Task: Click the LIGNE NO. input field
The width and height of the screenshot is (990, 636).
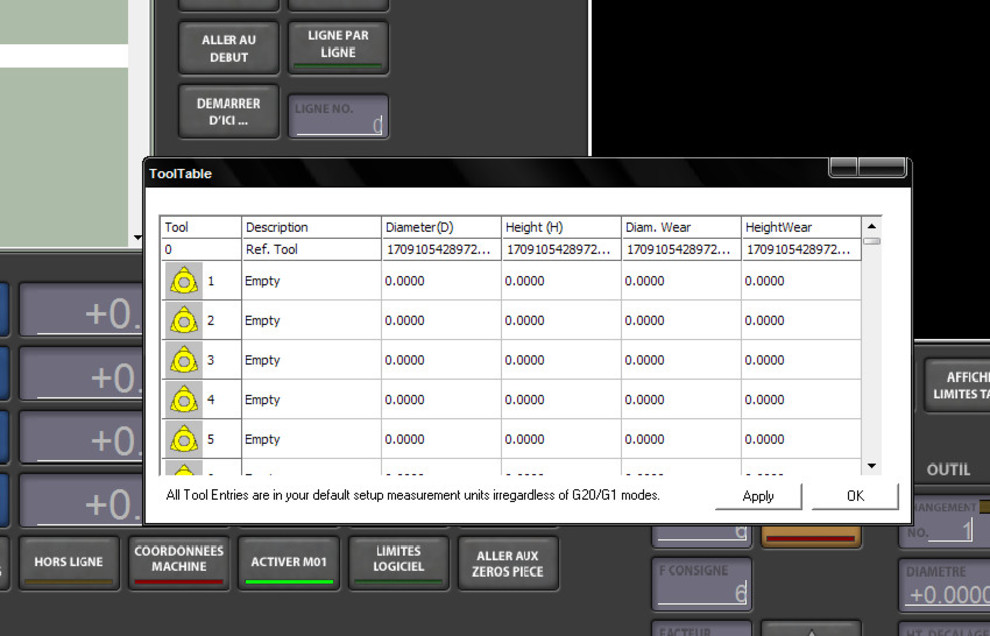Action: click(x=338, y=116)
